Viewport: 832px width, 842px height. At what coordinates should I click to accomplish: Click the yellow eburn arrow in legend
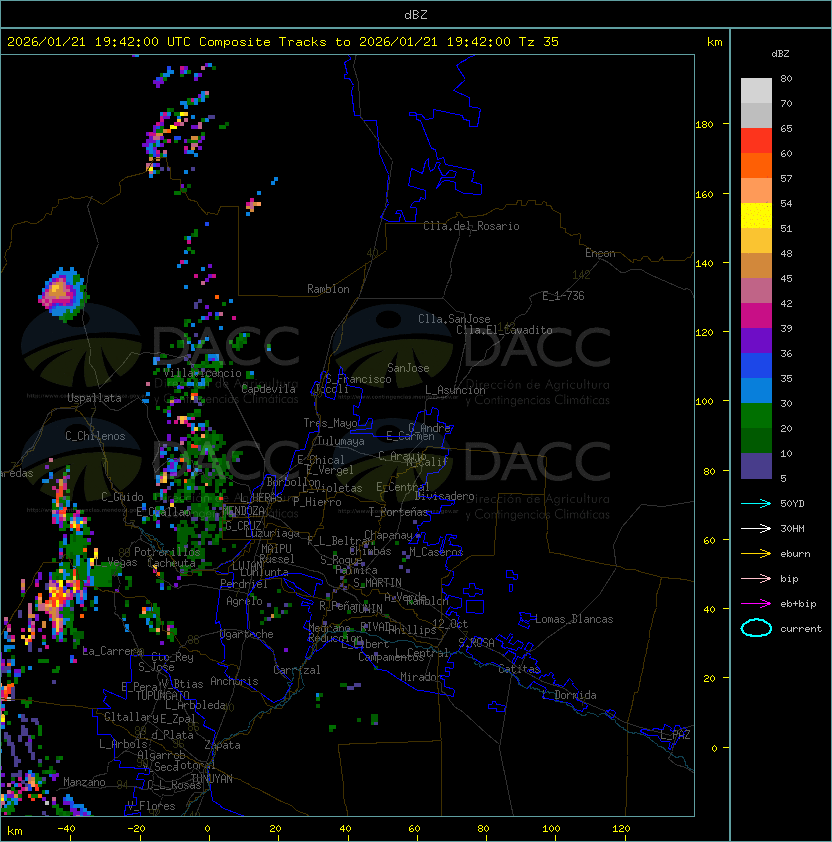coord(756,554)
